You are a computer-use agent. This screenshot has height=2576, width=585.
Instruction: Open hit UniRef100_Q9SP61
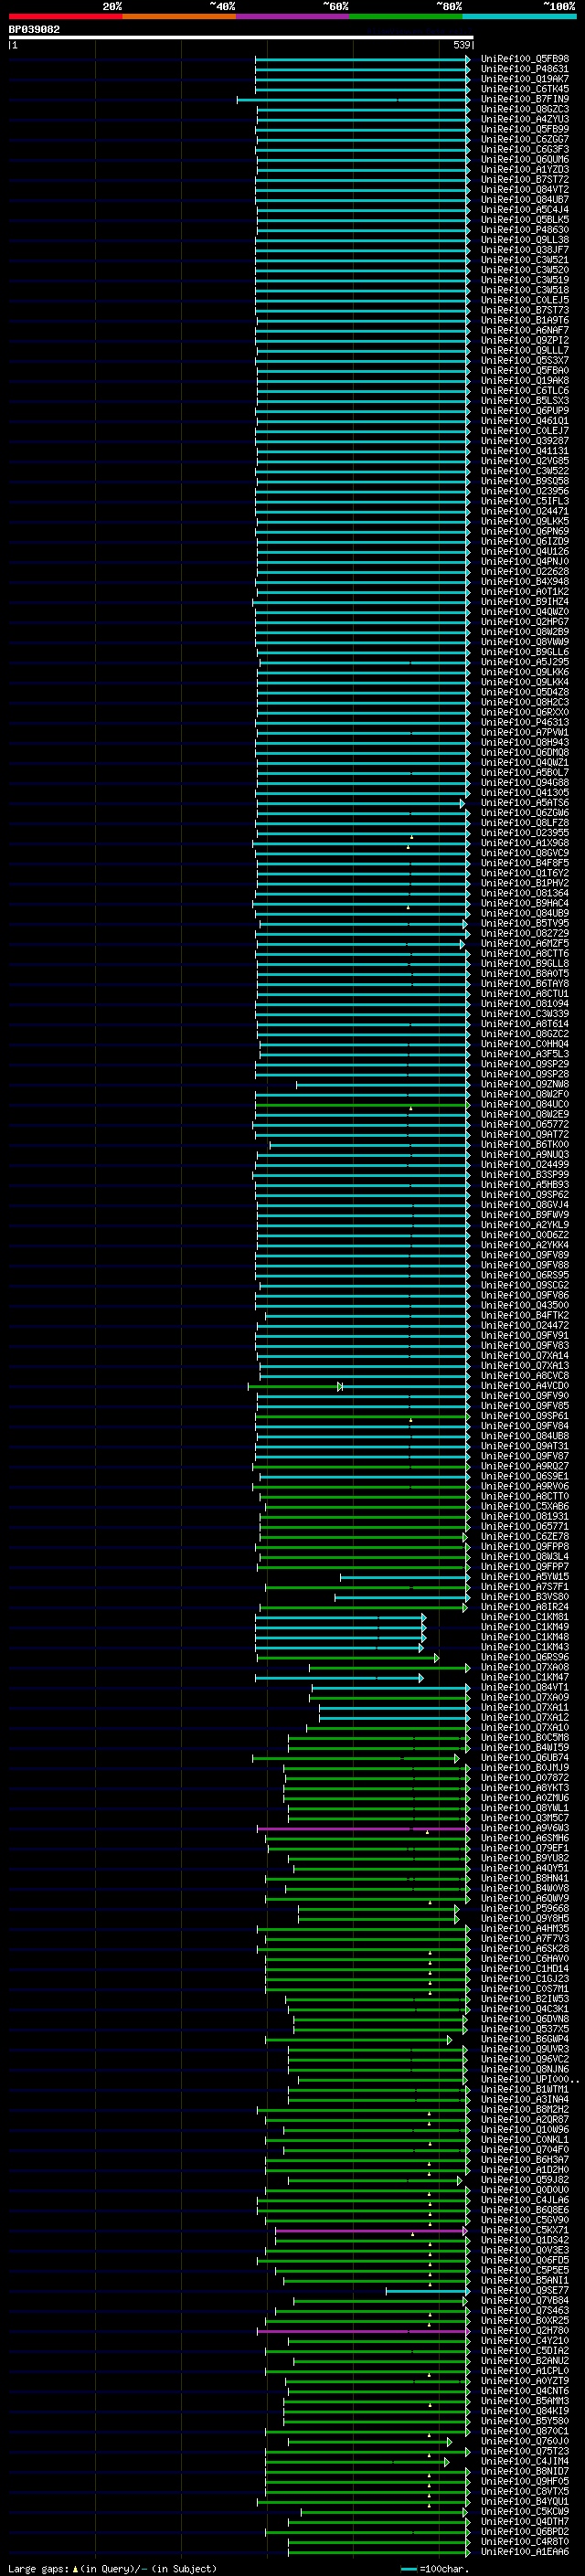[524, 1417]
